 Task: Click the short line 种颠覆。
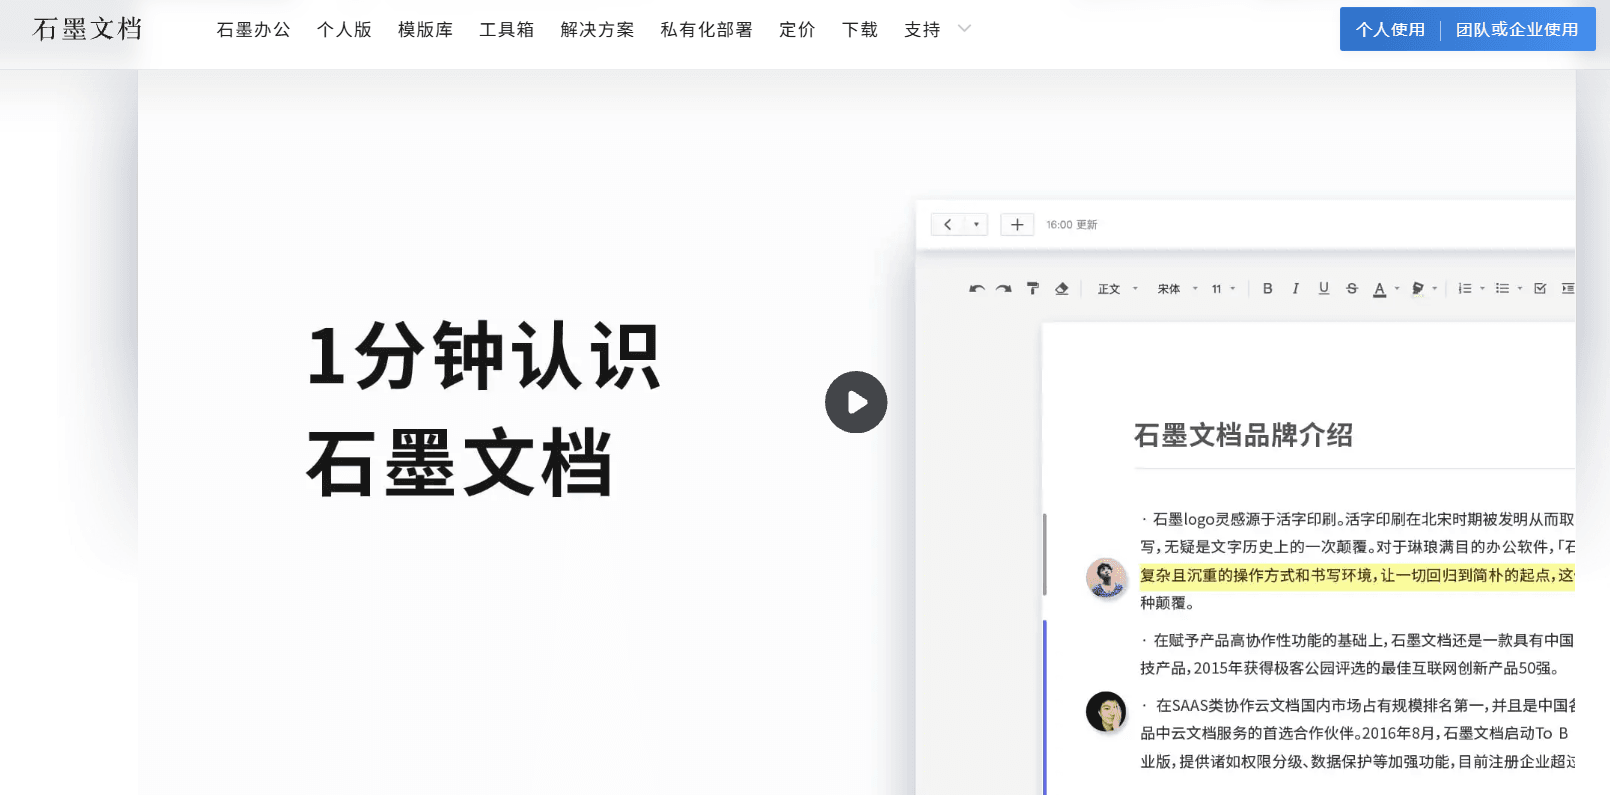1167,603
